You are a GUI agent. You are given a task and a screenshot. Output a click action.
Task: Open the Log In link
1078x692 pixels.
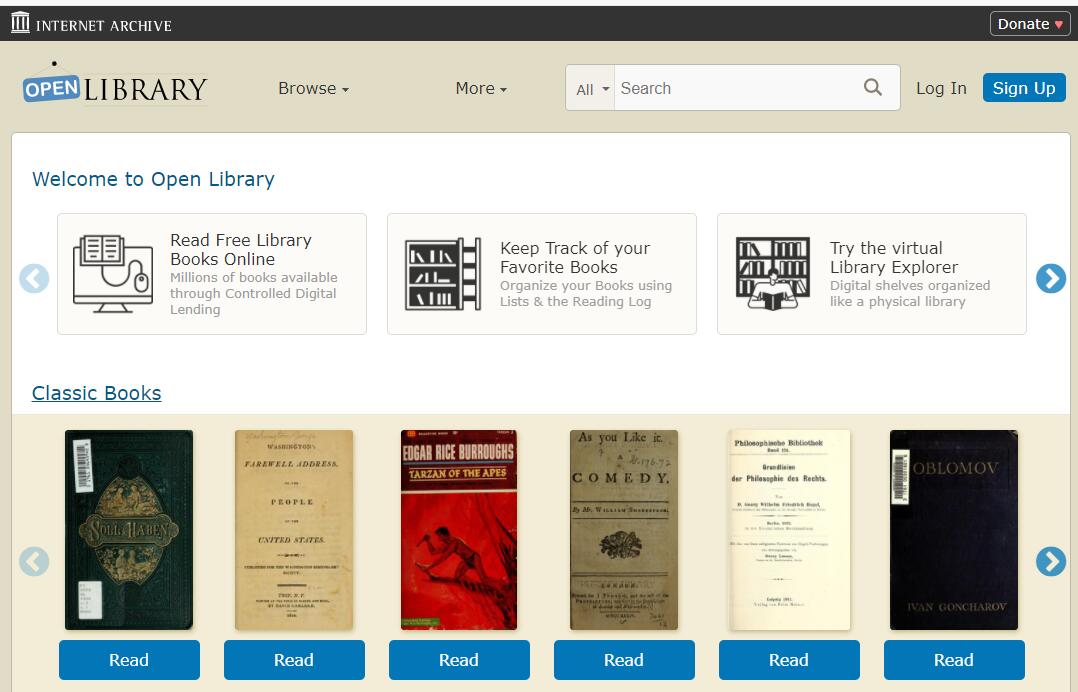[x=941, y=89]
